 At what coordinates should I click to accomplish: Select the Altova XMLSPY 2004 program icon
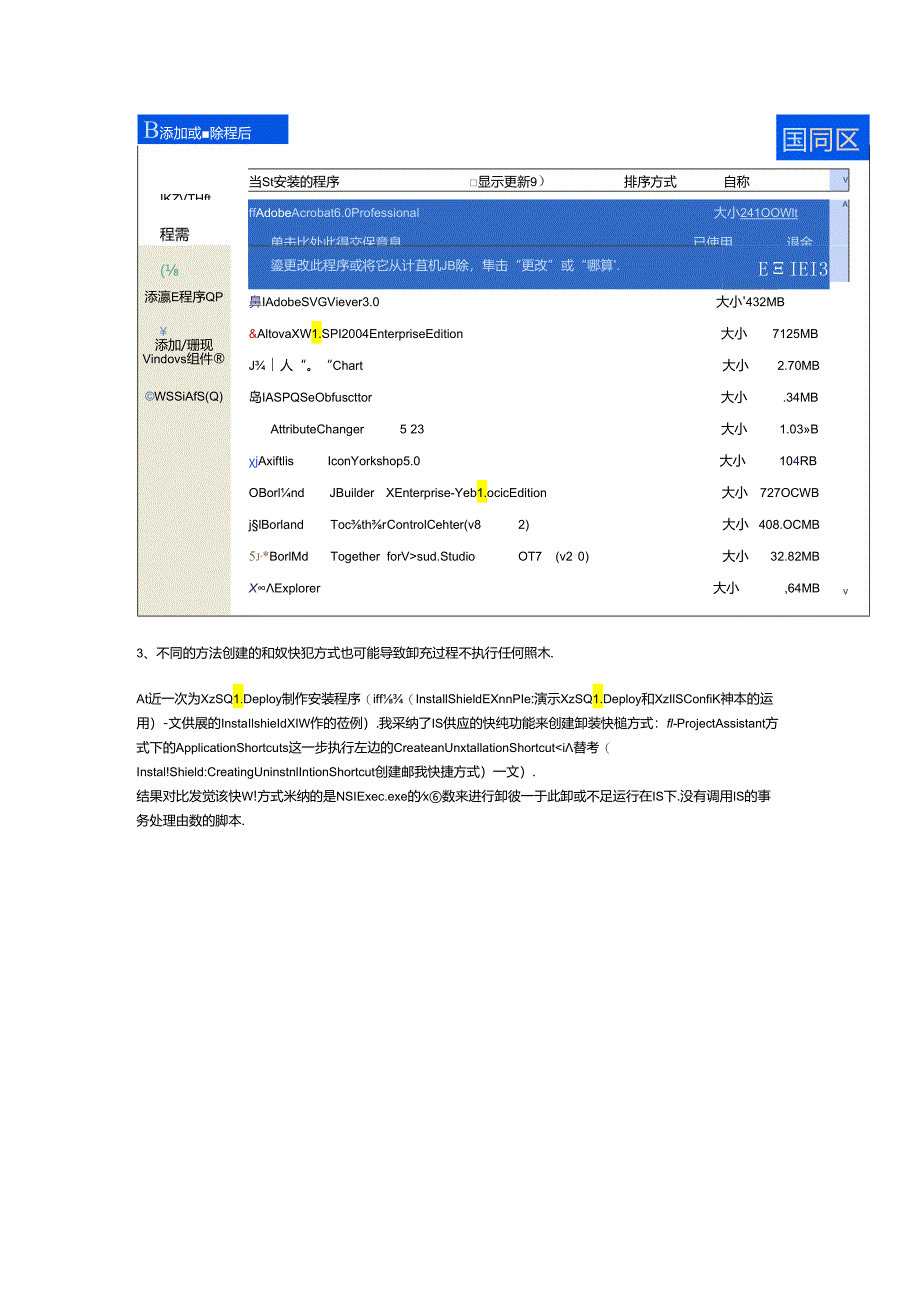252,333
